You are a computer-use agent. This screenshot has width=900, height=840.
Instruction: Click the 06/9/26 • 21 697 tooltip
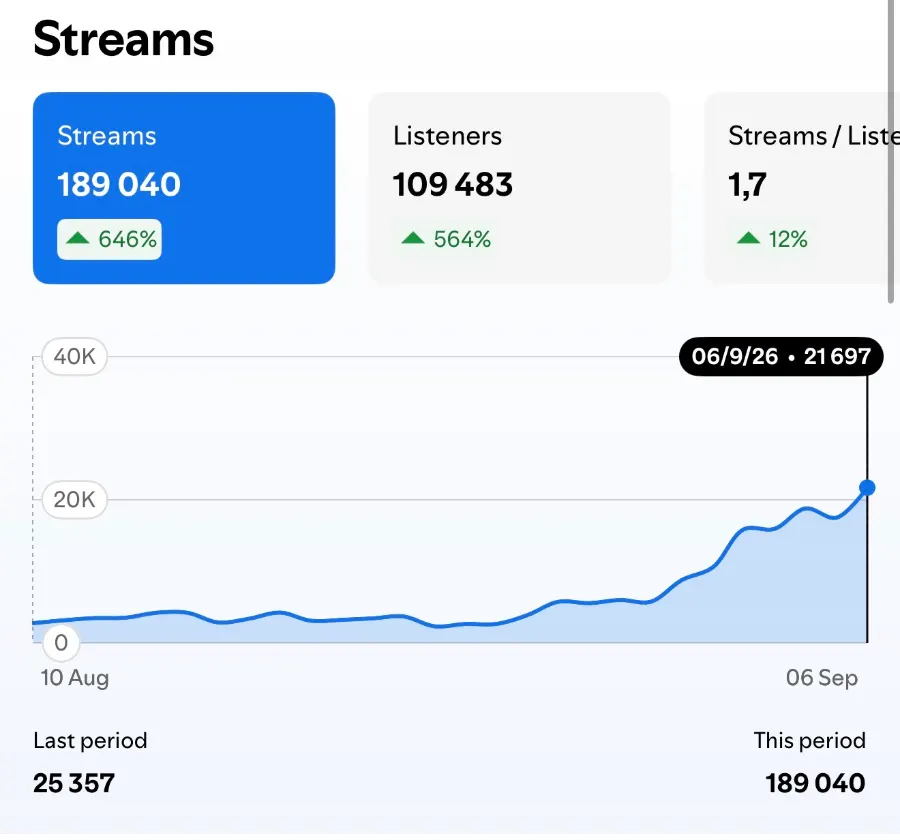pyautogui.click(x=781, y=357)
